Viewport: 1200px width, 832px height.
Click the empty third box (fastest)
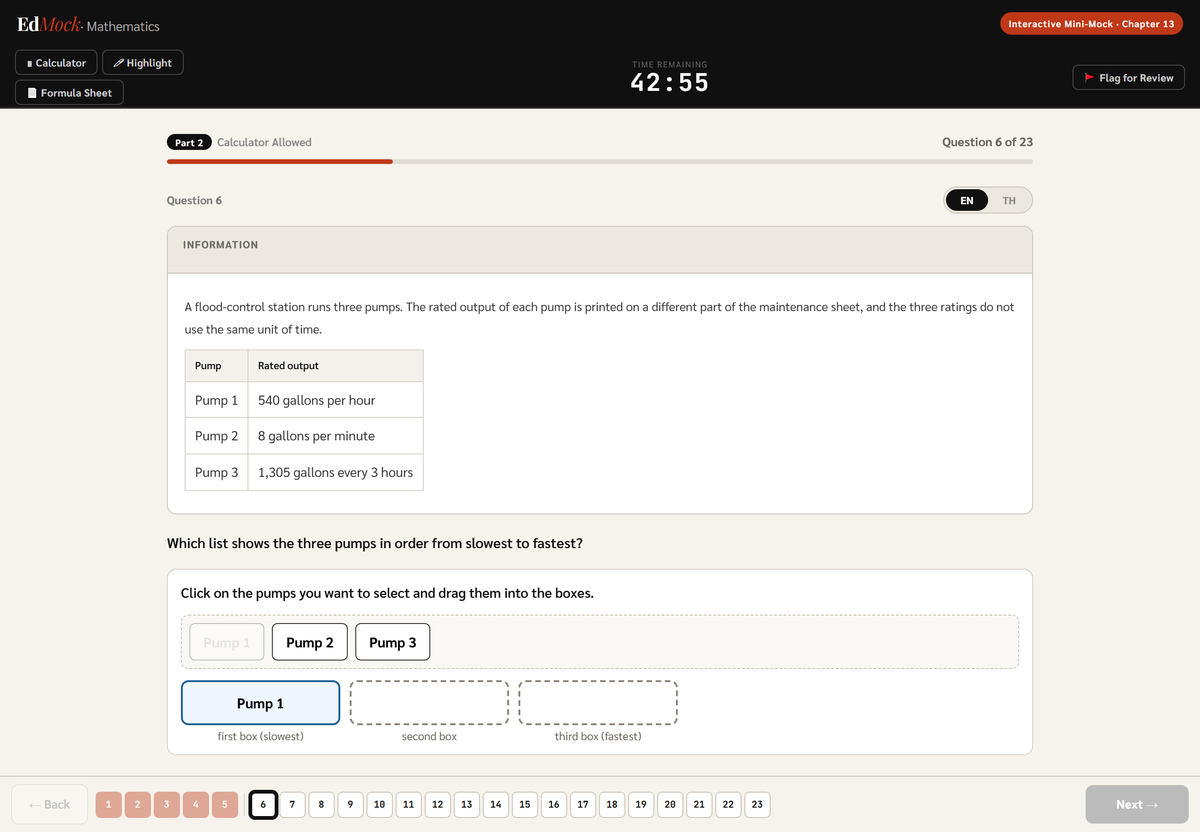pyautogui.click(x=598, y=703)
